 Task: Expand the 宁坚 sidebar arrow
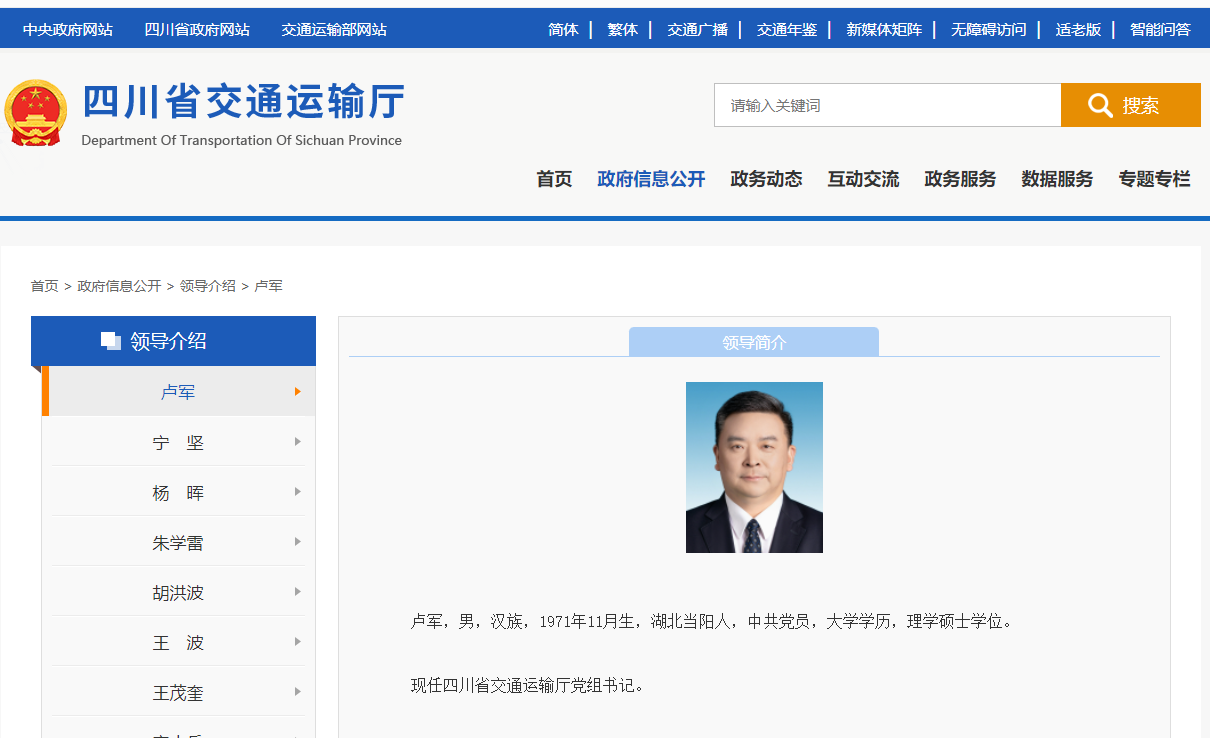tap(298, 442)
